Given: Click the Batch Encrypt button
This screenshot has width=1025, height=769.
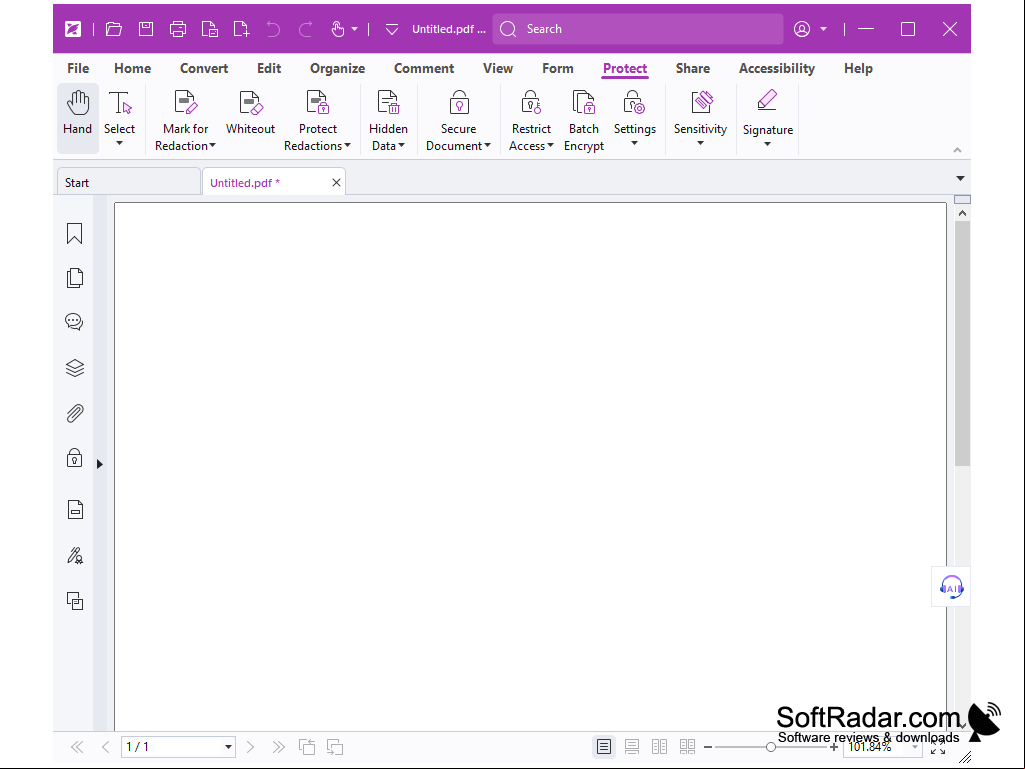Looking at the screenshot, I should 584,120.
